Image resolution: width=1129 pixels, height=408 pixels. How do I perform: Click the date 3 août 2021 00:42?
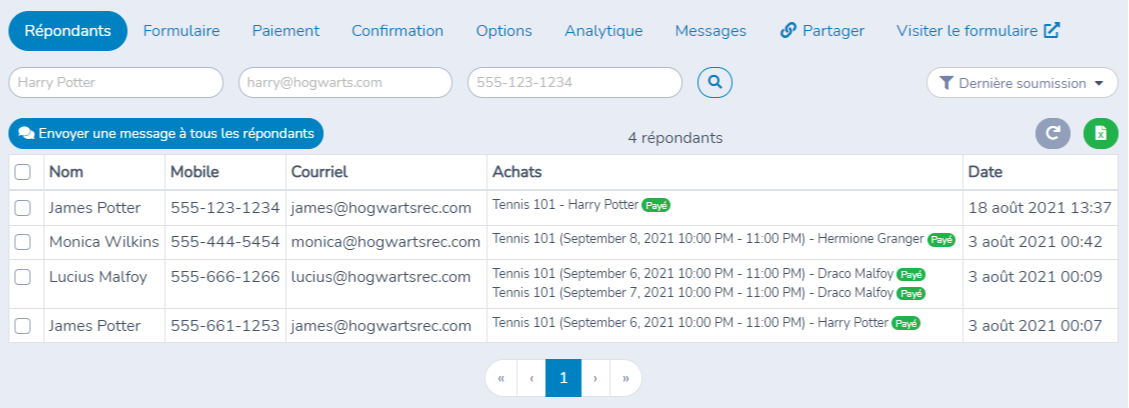point(1035,242)
